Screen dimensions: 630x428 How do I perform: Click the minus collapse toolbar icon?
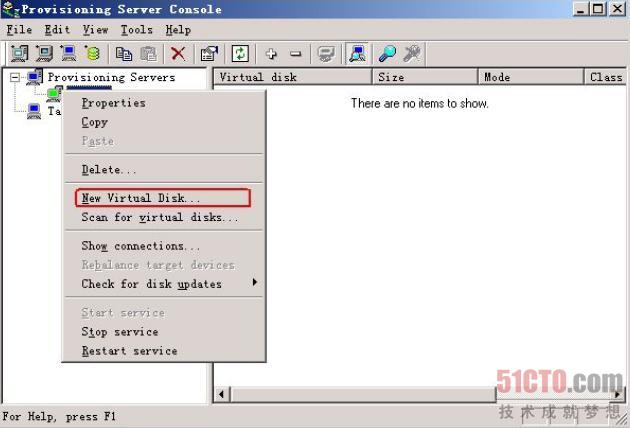point(296,53)
